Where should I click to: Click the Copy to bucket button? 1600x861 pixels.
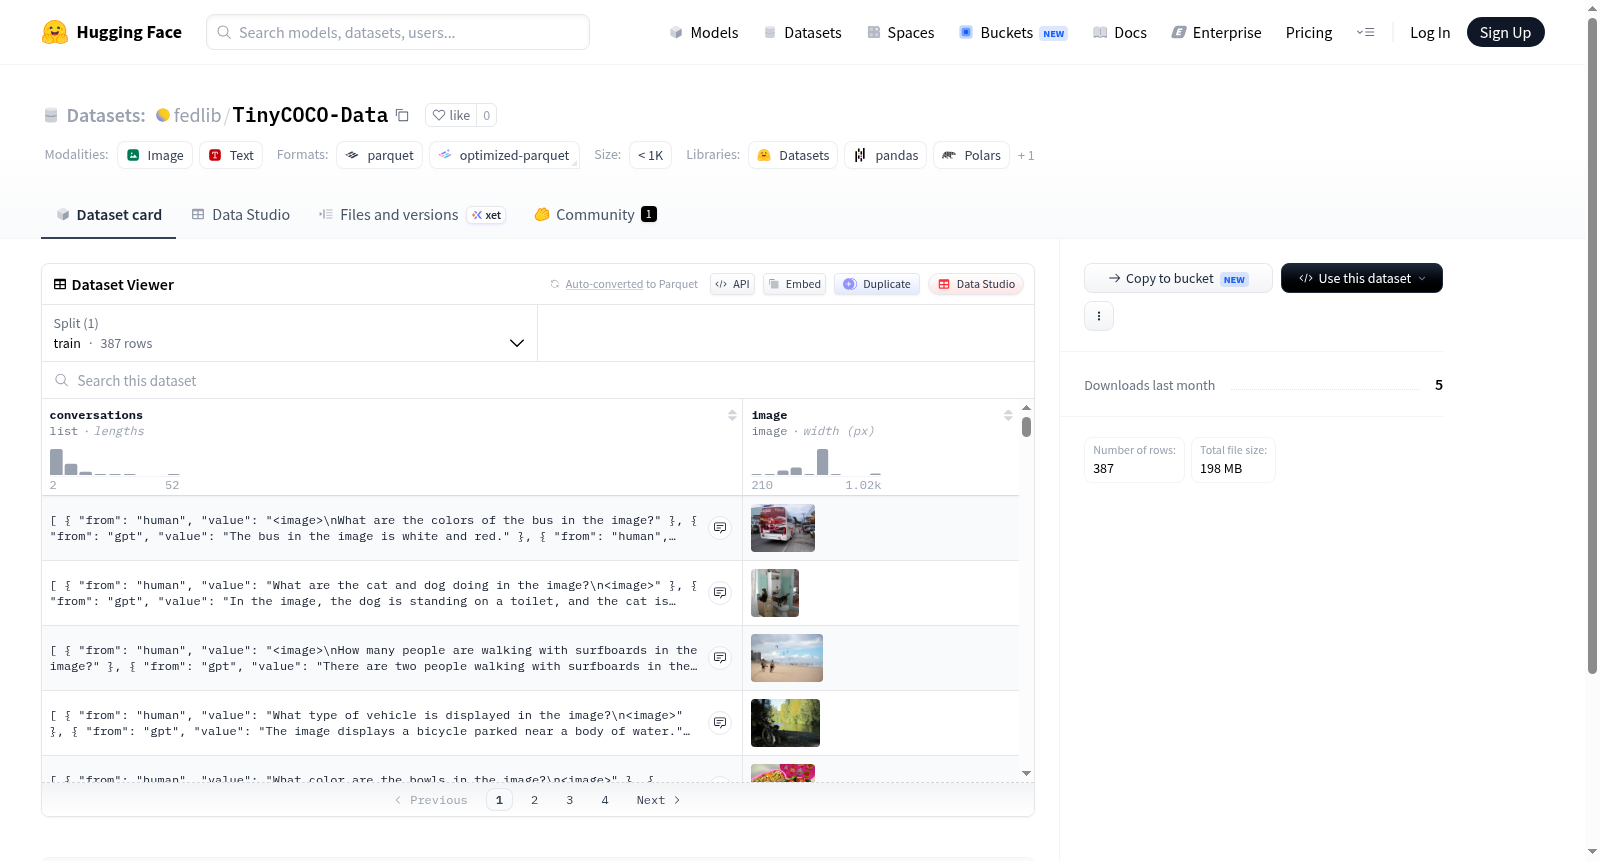(1178, 278)
